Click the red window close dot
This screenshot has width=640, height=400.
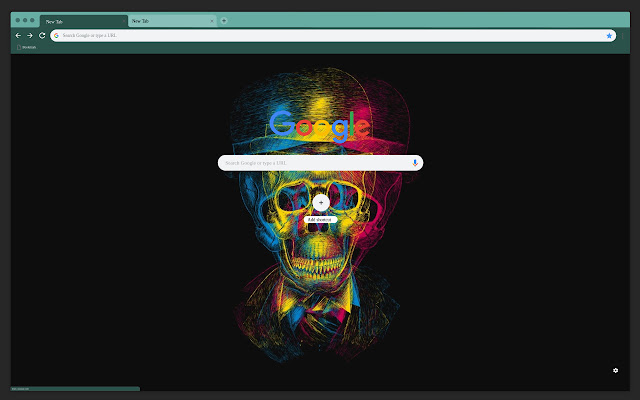pyautogui.click(x=18, y=20)
